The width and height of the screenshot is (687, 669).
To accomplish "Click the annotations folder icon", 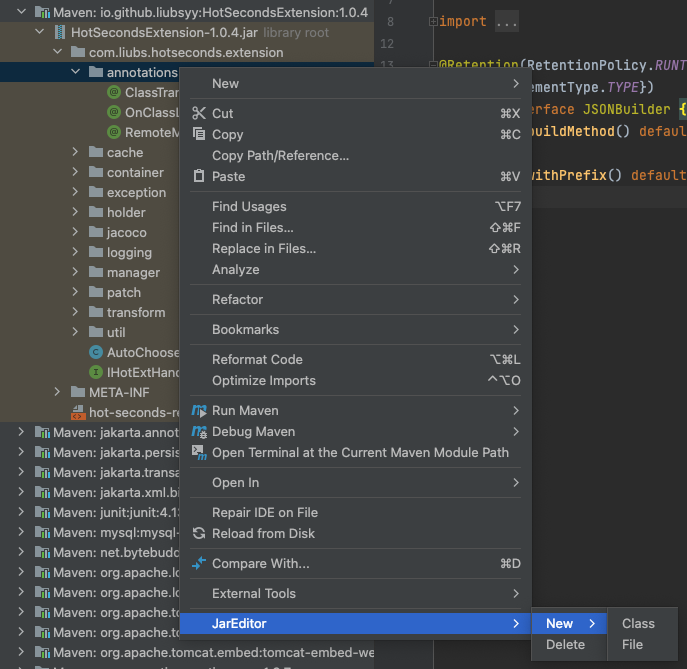I will click(x=96, y=72).
